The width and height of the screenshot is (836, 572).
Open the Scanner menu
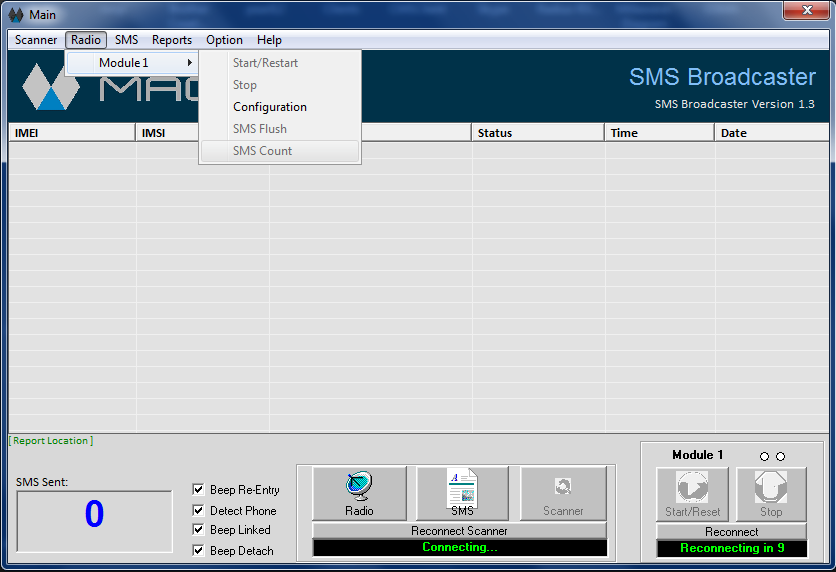36,40
